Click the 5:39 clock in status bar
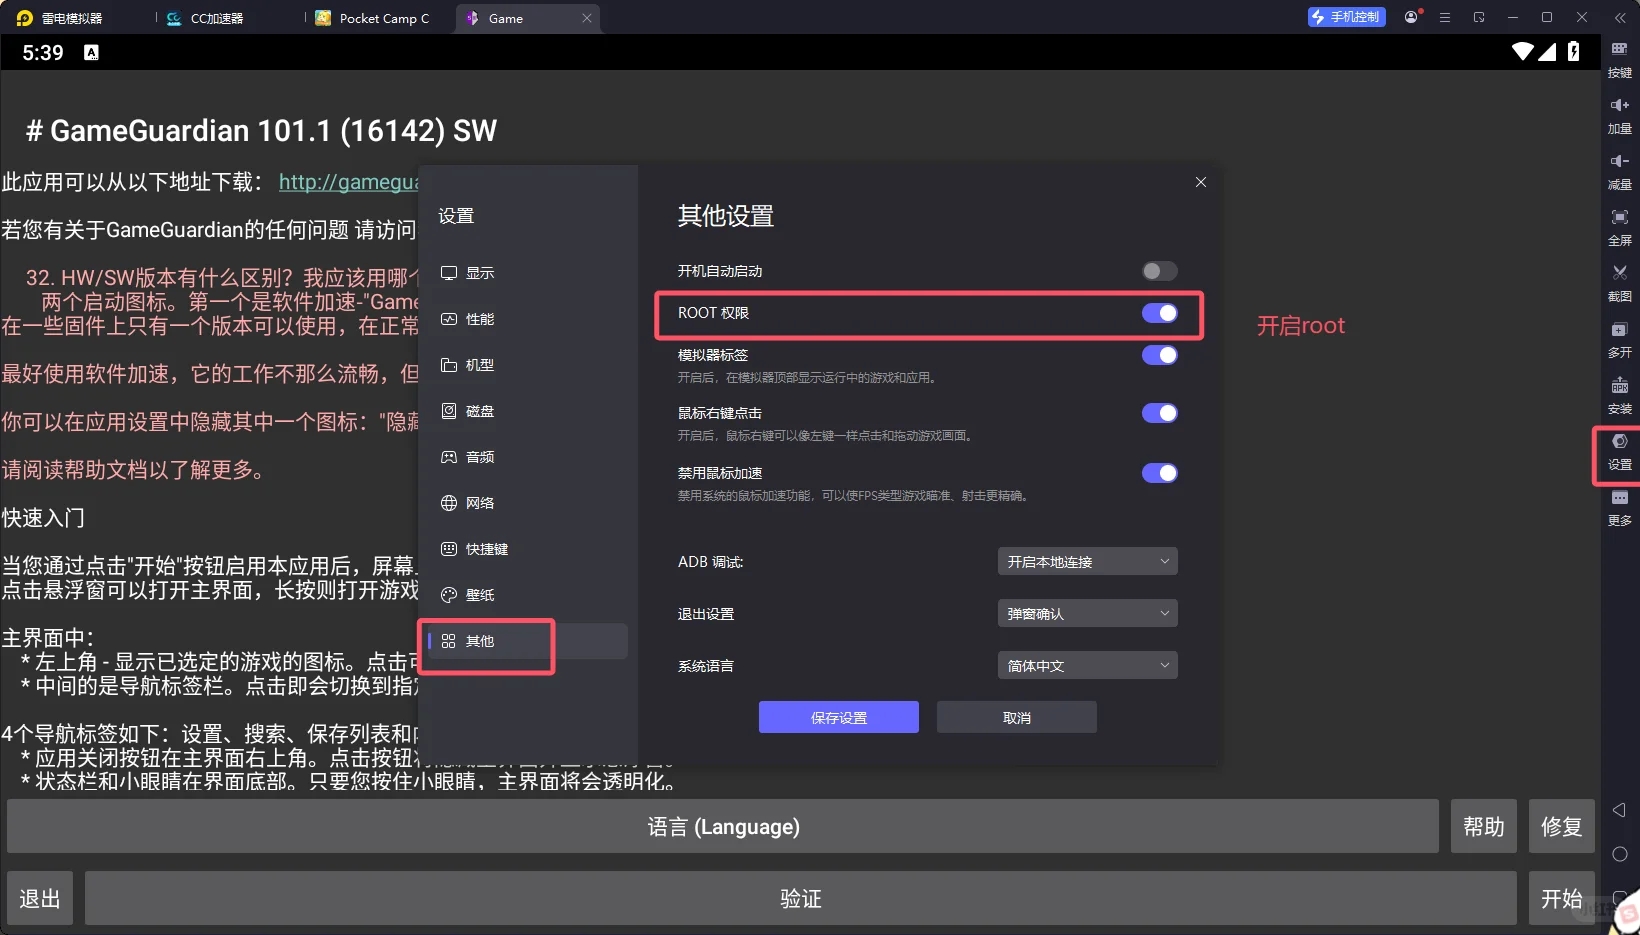Viewport: 1640px width, 935px height. click(x=43, y=52)
